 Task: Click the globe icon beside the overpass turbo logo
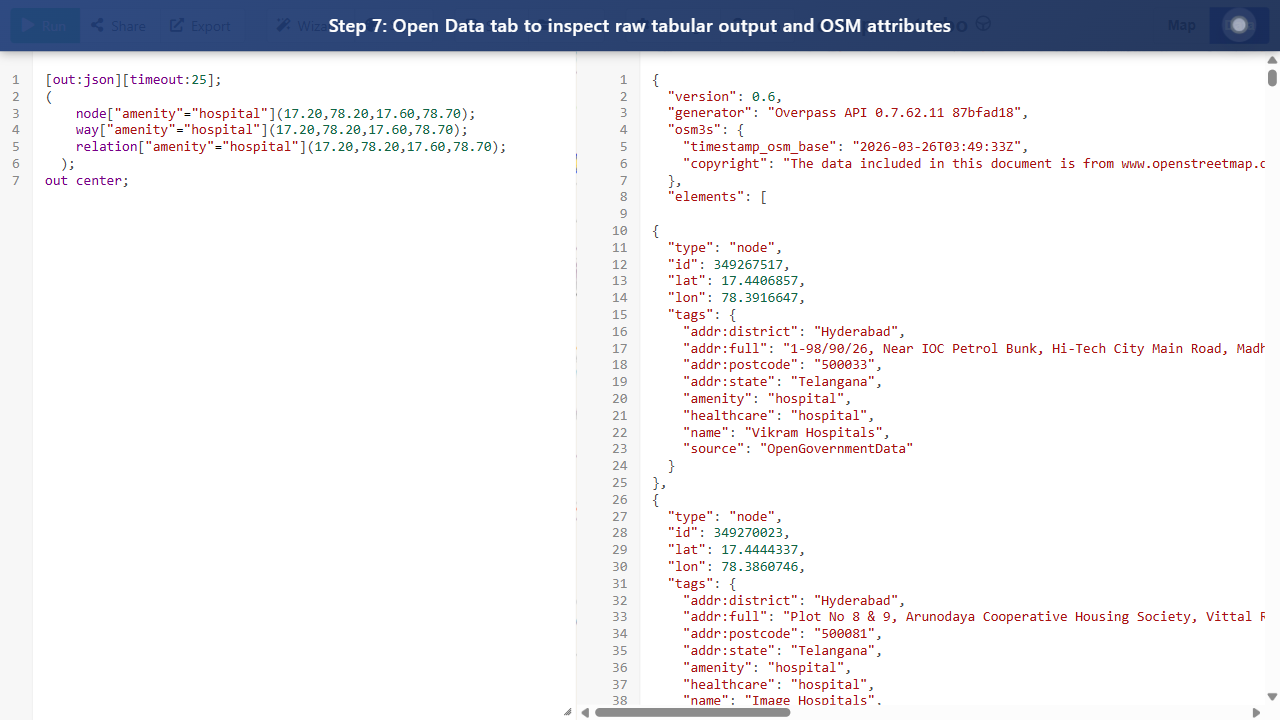983,24
